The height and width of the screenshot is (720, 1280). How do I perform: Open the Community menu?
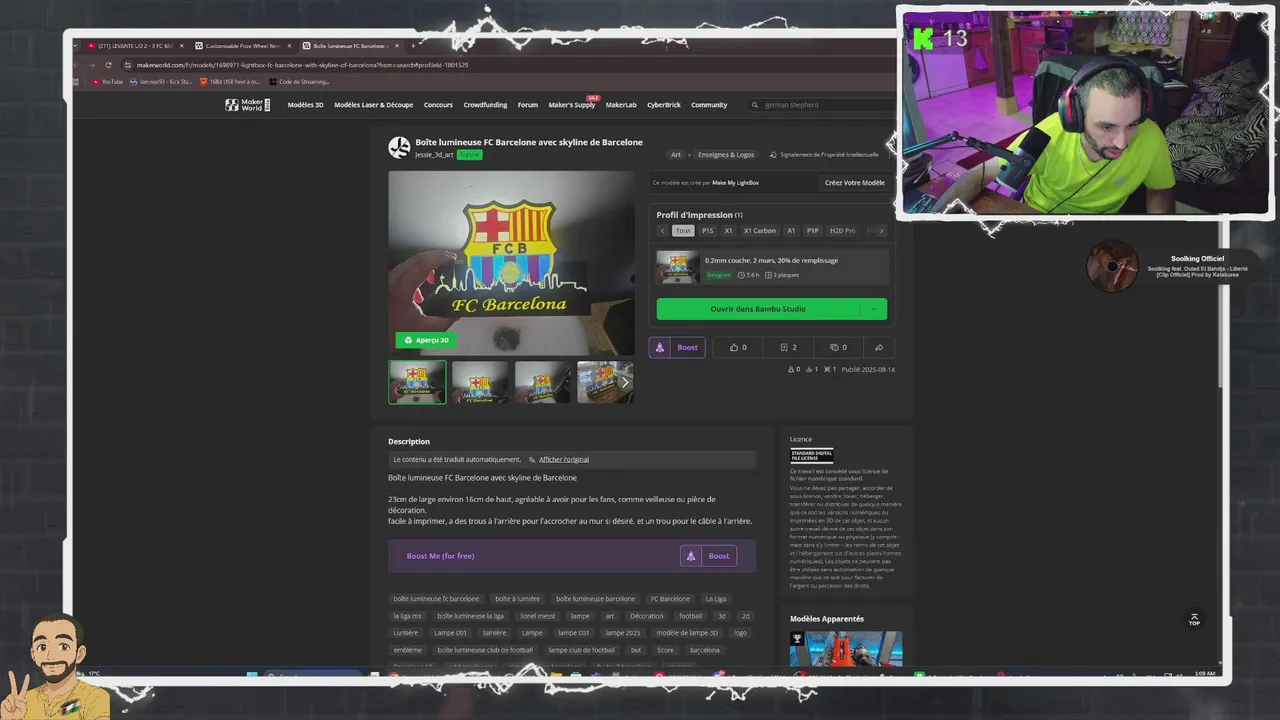(x=709, y=105)
